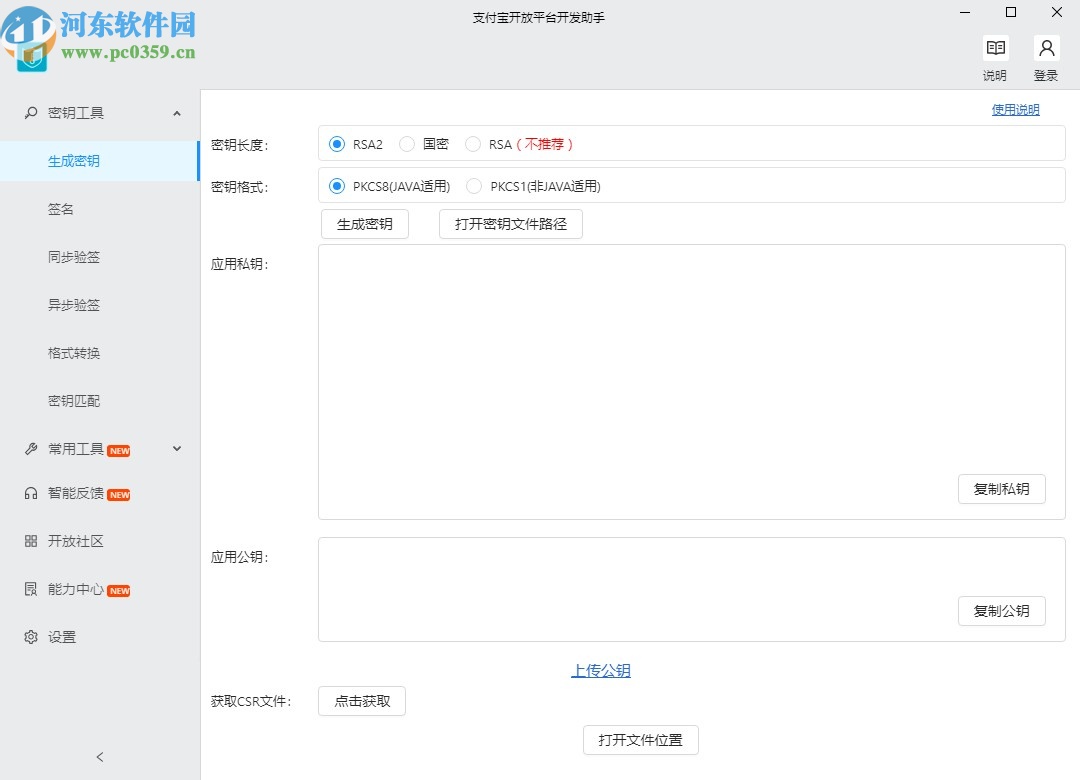Expand the 常用工具 section
The height and width of the screenshot is (780, 1080).
pyautogui.click(x=177, y=449)
